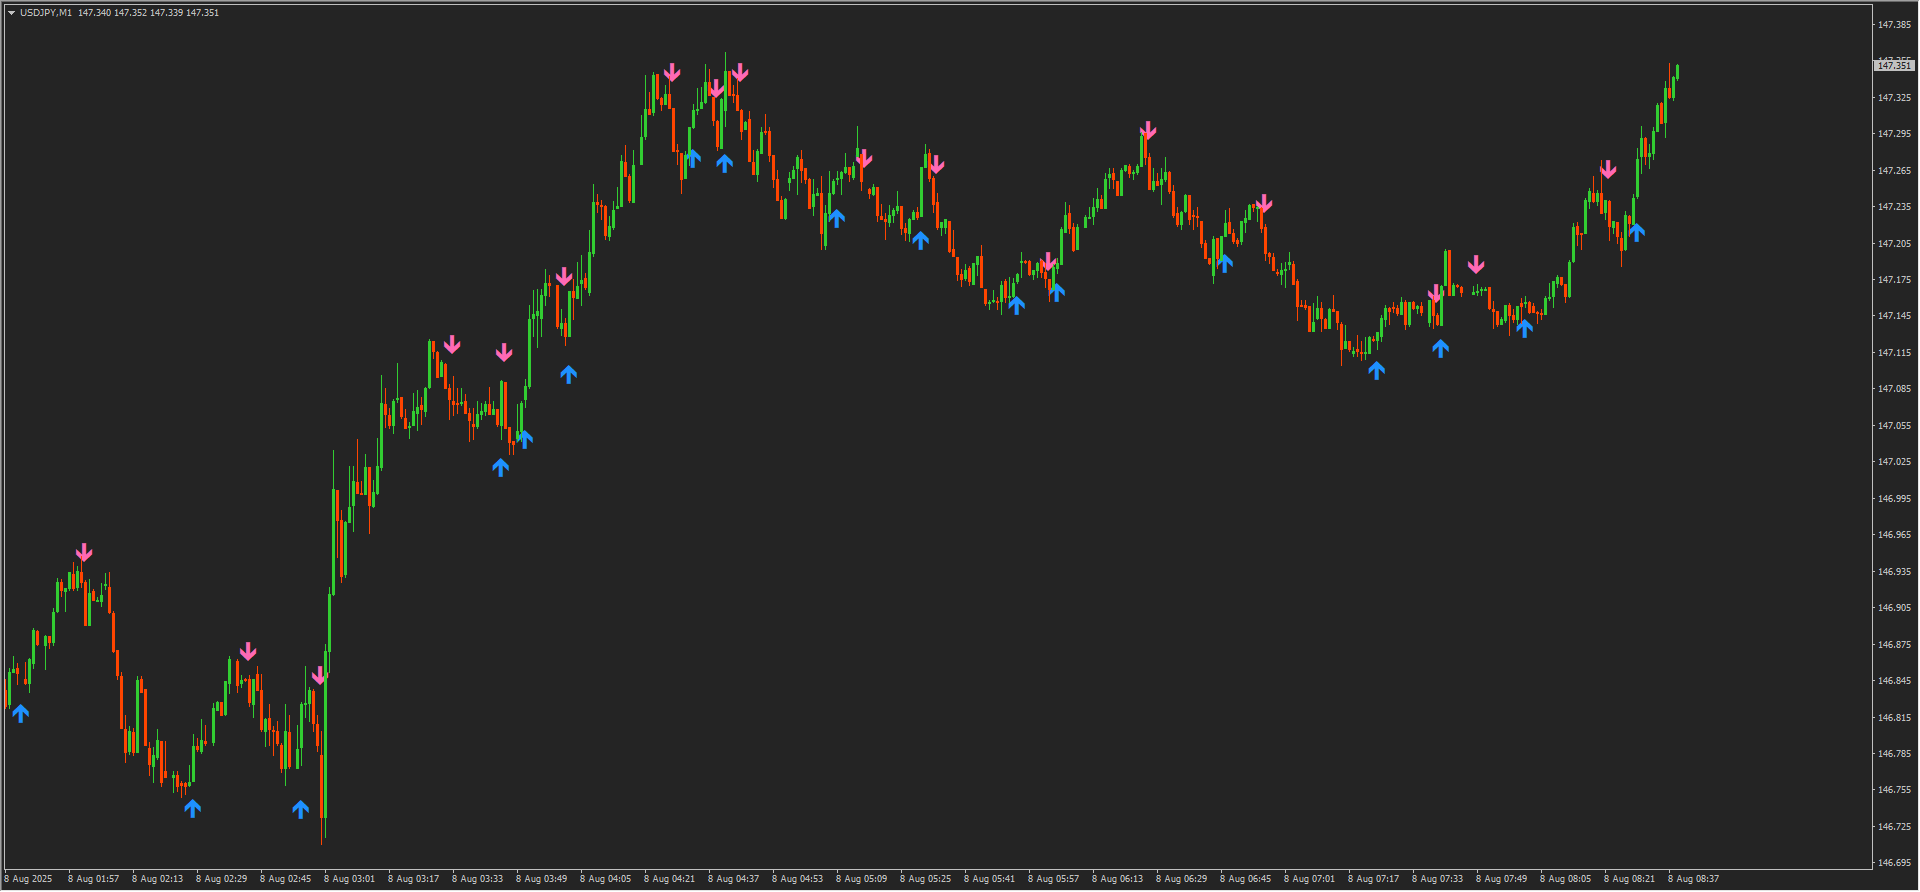Select the blue buy arrow under the first candle
Image resolution: width=1920 pixels, height=892 pixels.
coord(20,713)
